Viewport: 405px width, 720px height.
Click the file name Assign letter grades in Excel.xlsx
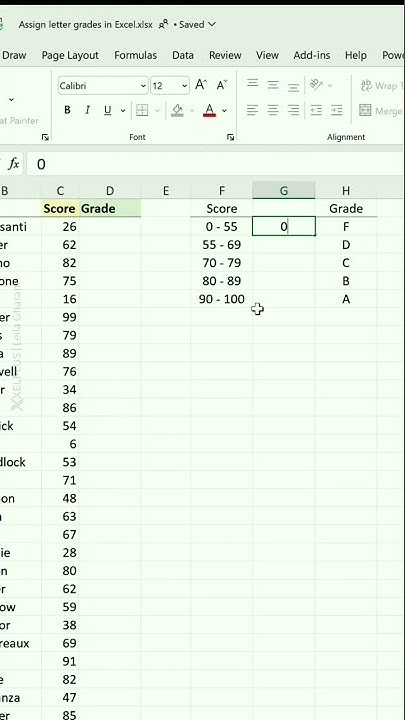coord(85,25)
